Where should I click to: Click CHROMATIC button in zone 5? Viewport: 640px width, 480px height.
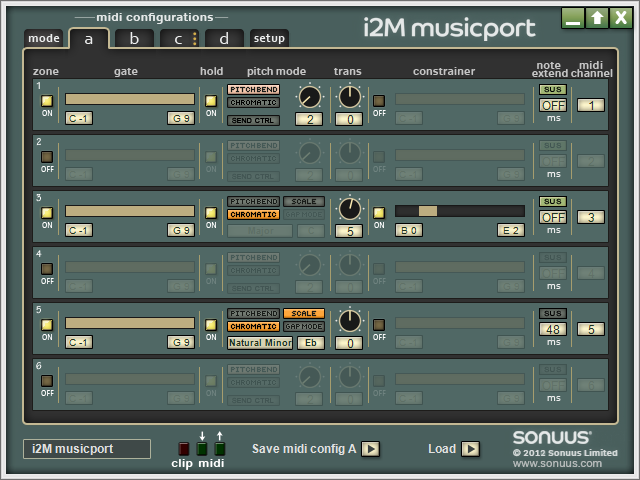tap(253, 327)
